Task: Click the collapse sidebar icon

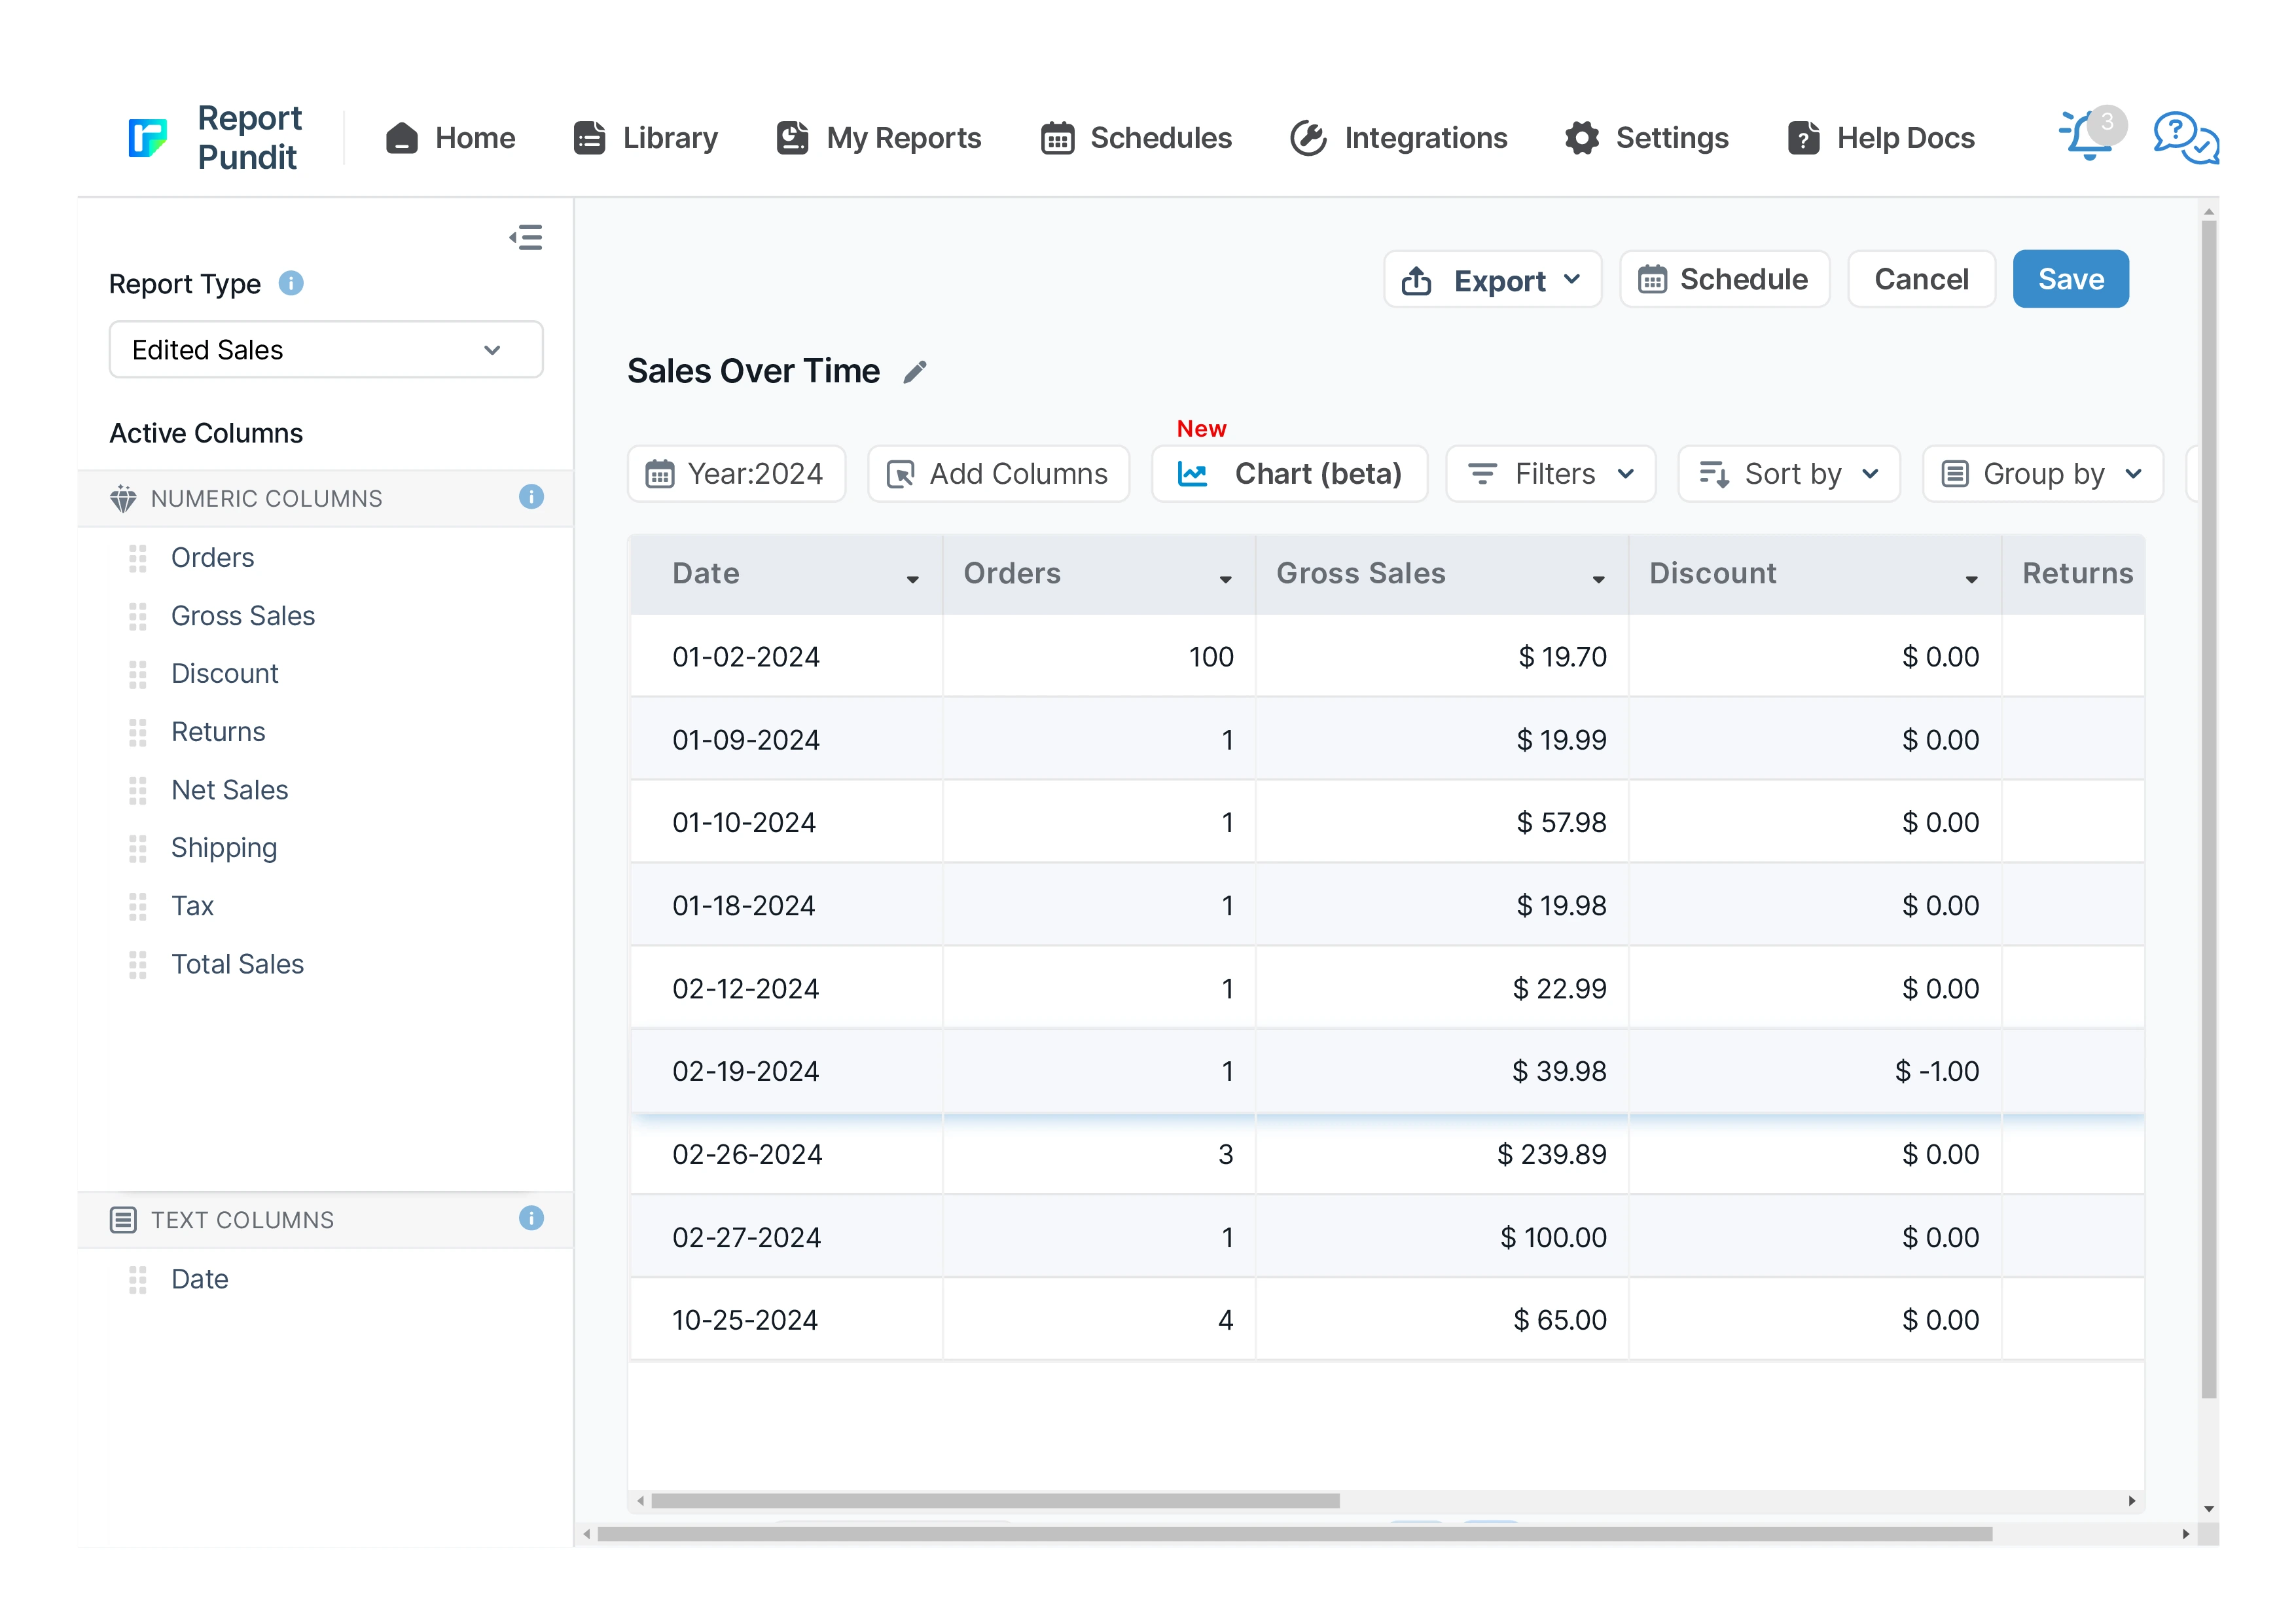Action: (x=526, y=237)
